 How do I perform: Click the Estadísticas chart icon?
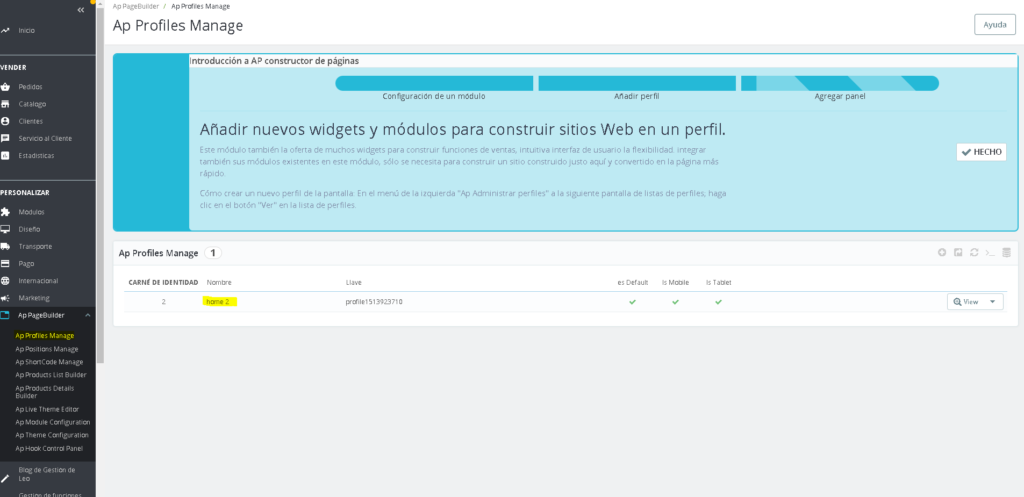tap(5, 156)
